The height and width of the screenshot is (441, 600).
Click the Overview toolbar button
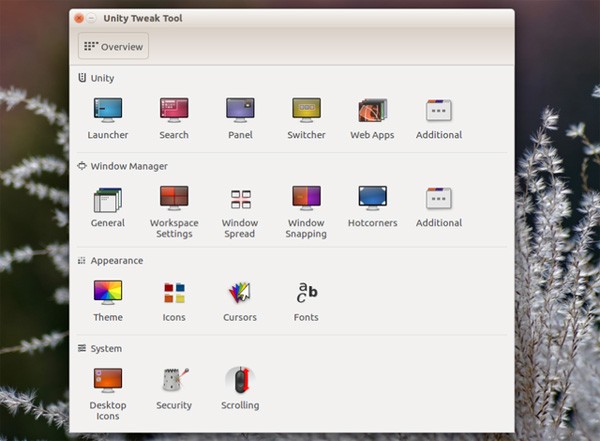coord(113,46)
